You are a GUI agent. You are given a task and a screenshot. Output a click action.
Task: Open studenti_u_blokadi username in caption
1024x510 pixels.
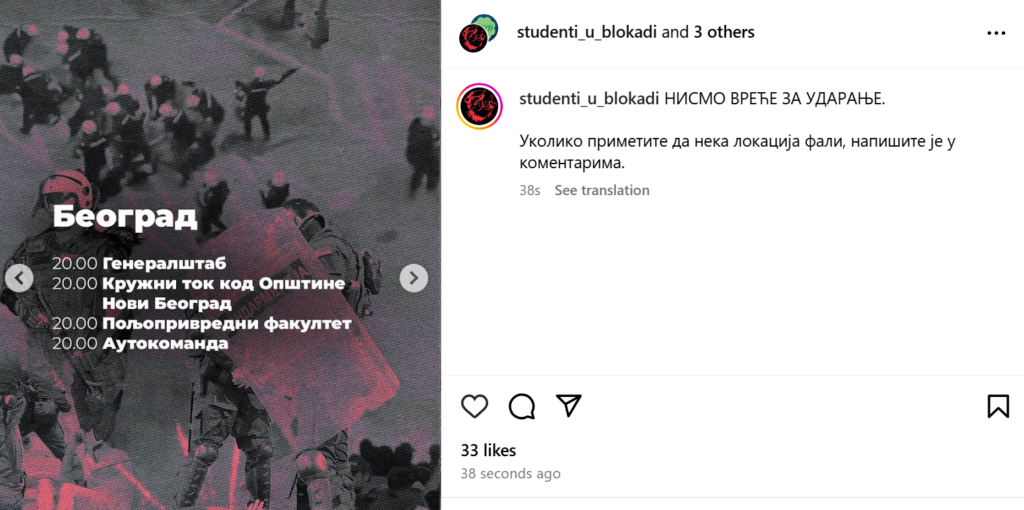pos(590,99)
